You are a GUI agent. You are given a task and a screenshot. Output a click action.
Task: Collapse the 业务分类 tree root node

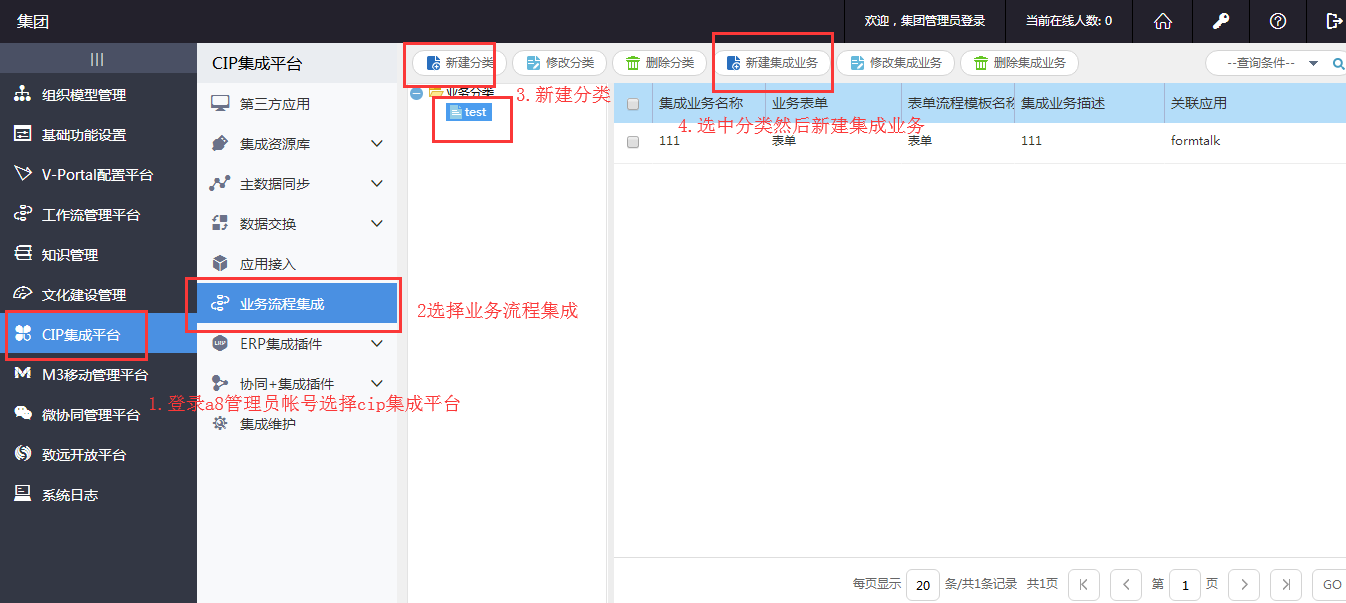(416, 94)
